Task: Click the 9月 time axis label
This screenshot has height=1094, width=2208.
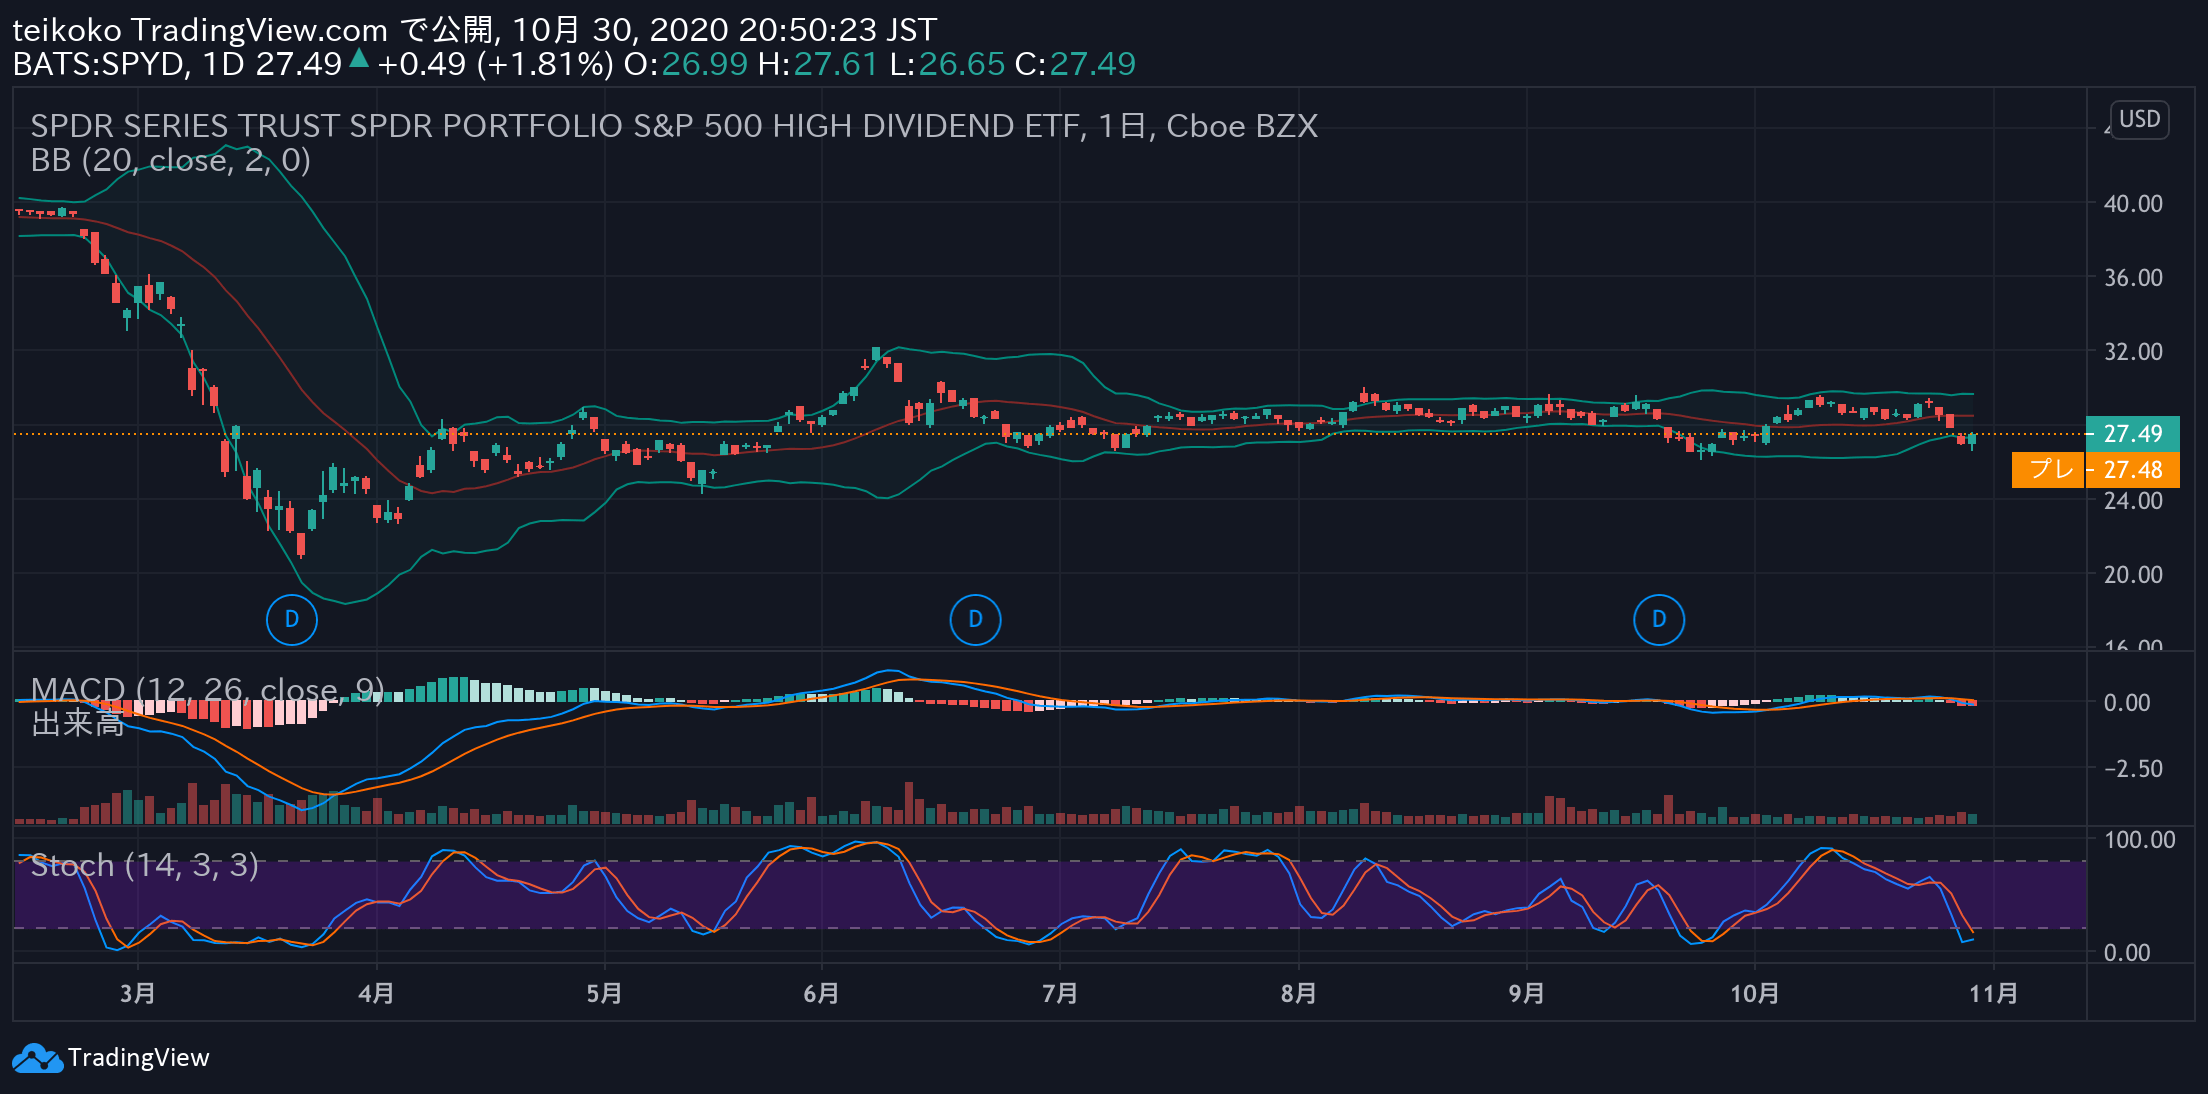Action: (x=1527, y=993)
